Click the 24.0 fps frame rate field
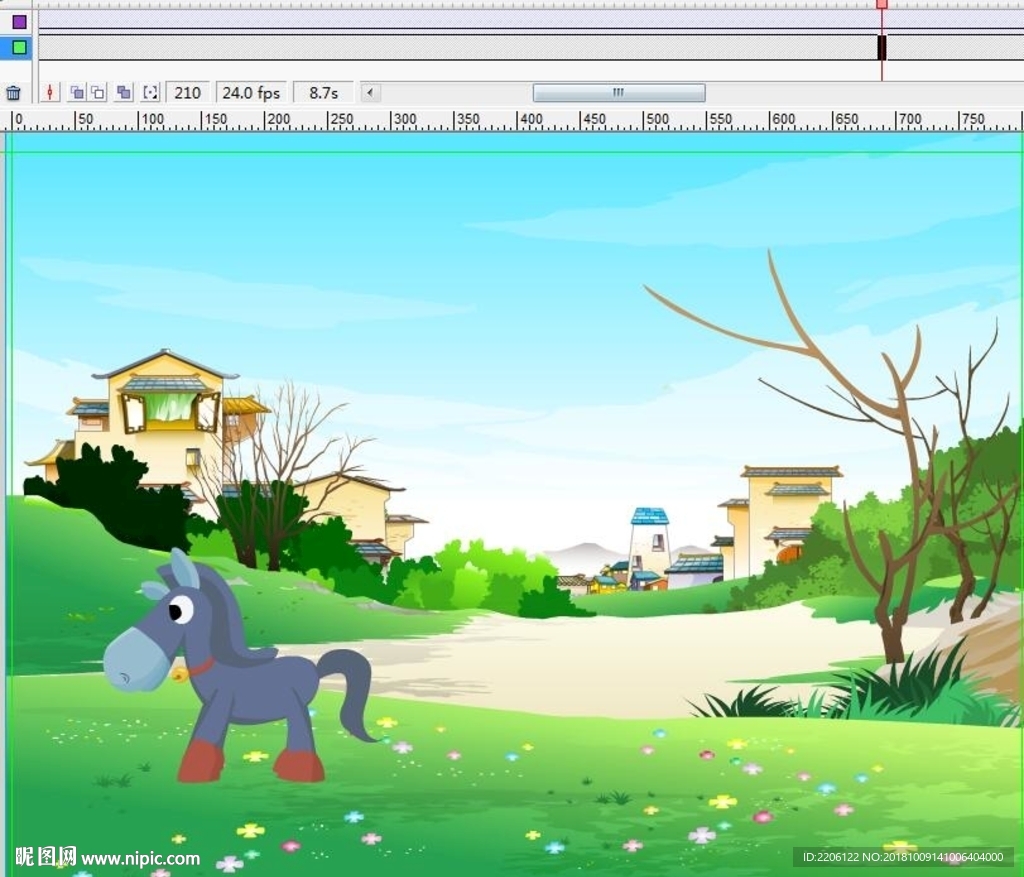Screen dimensions: 1024x877 (251, 93)
